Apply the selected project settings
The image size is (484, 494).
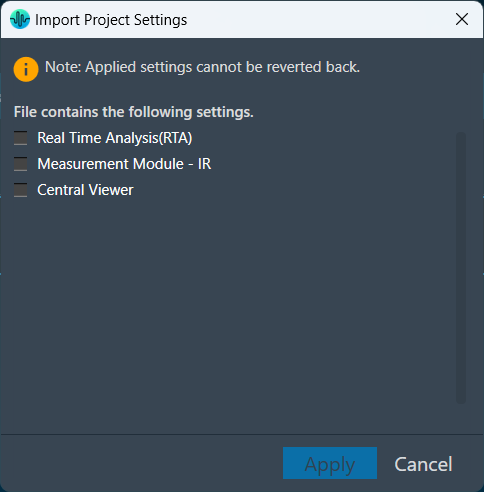tap(330, 463)
